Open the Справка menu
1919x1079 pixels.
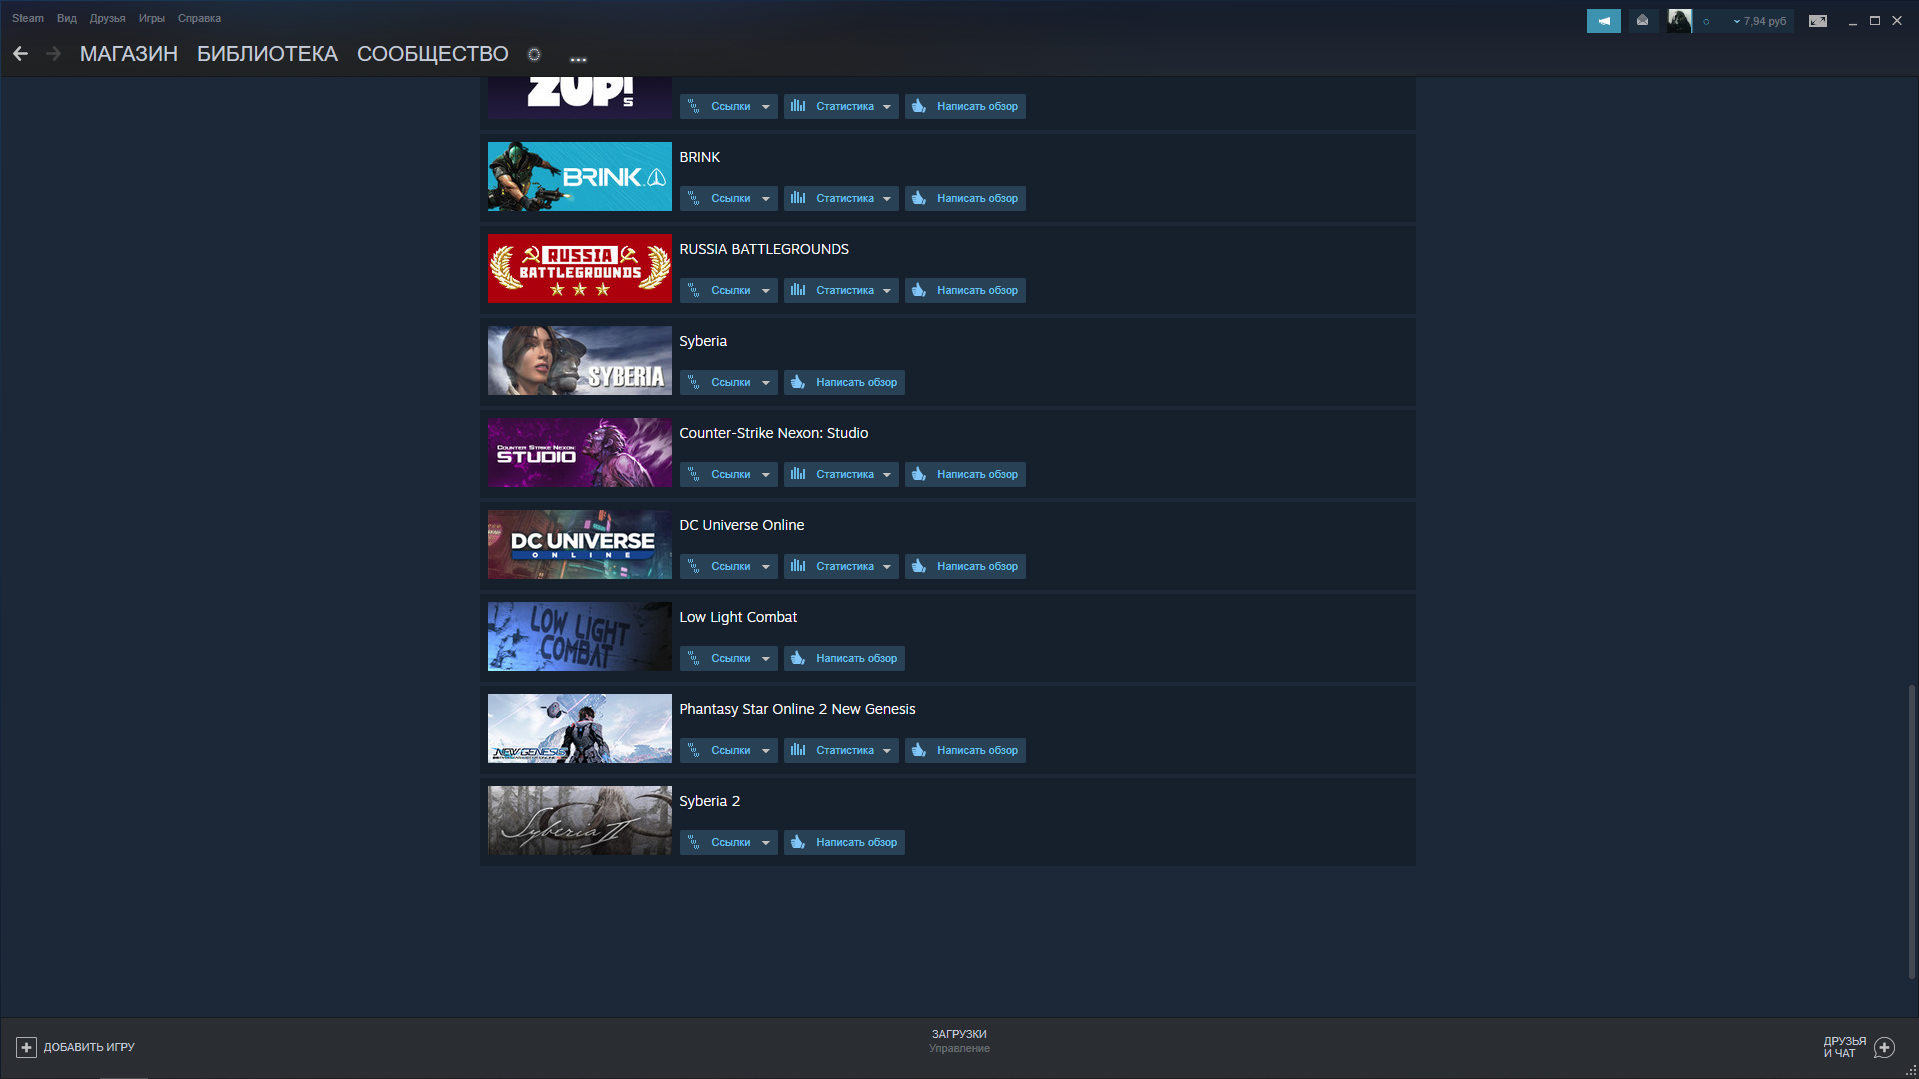[199, 18]
